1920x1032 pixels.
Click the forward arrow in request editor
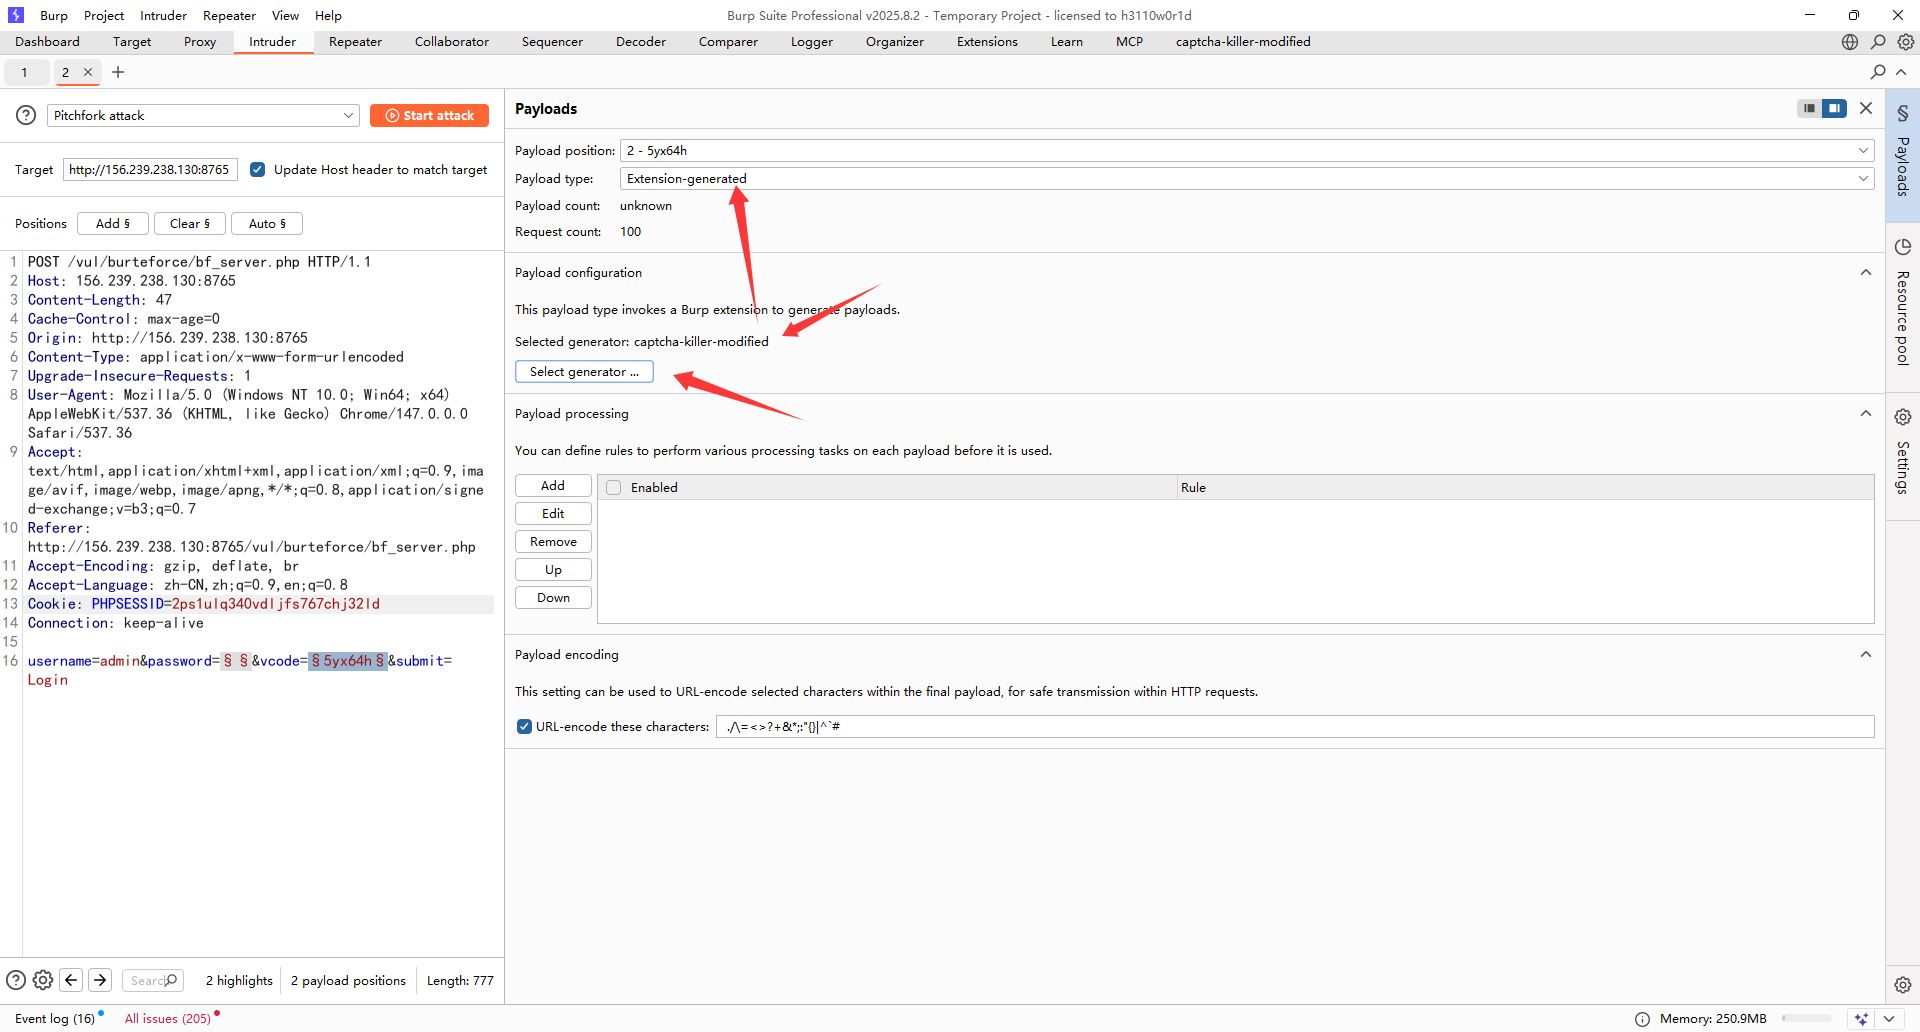(x=100, y=980)
